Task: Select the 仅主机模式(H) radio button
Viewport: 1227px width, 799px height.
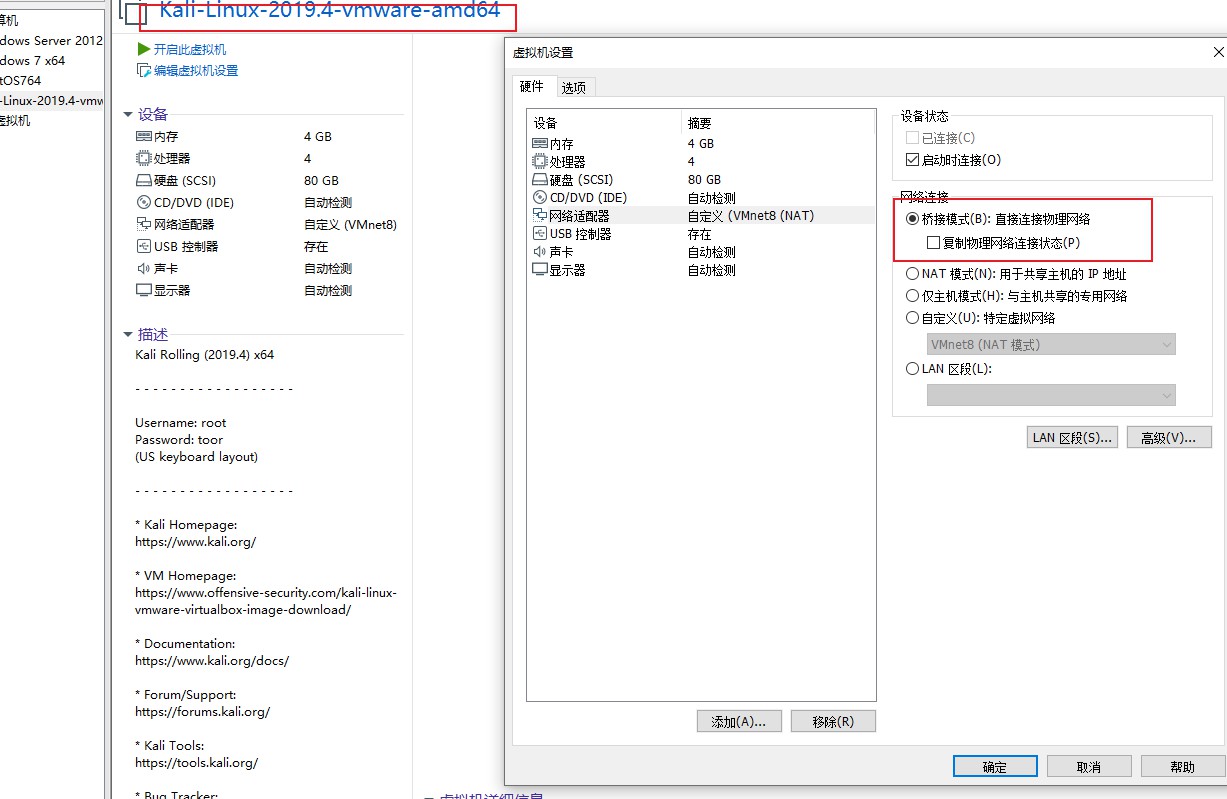Action: (912, 296)
